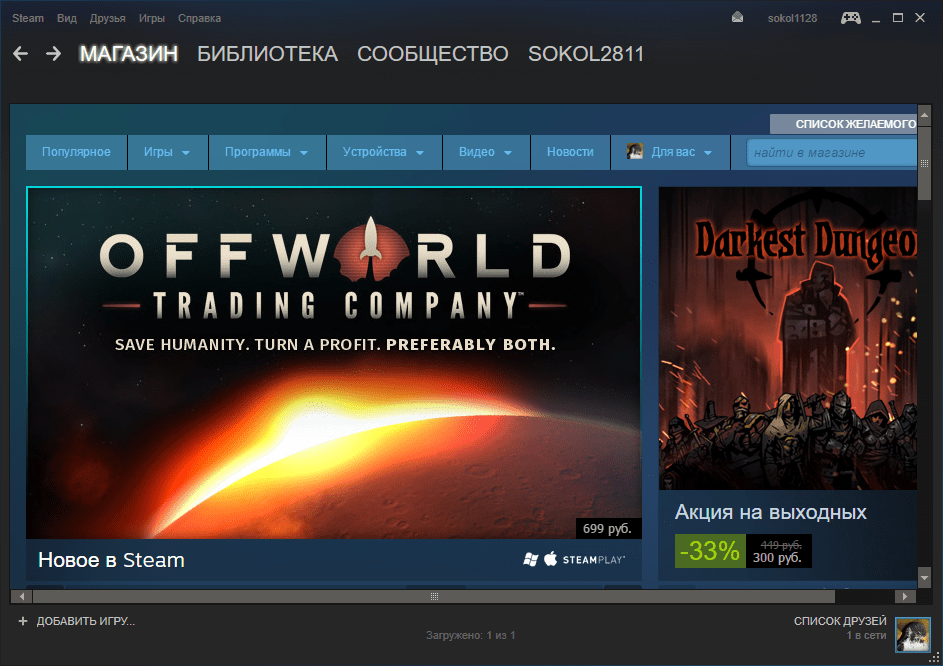Open the envelope notifications icon
Image resolution: width=943 pixels, height=666 pixels.
(738, 18)
